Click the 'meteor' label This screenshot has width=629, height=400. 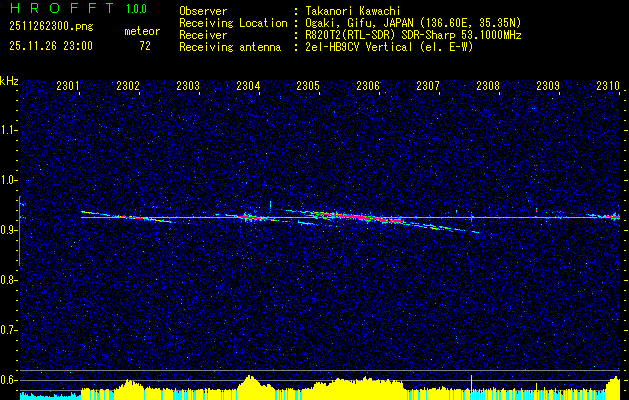coord(142,31)
